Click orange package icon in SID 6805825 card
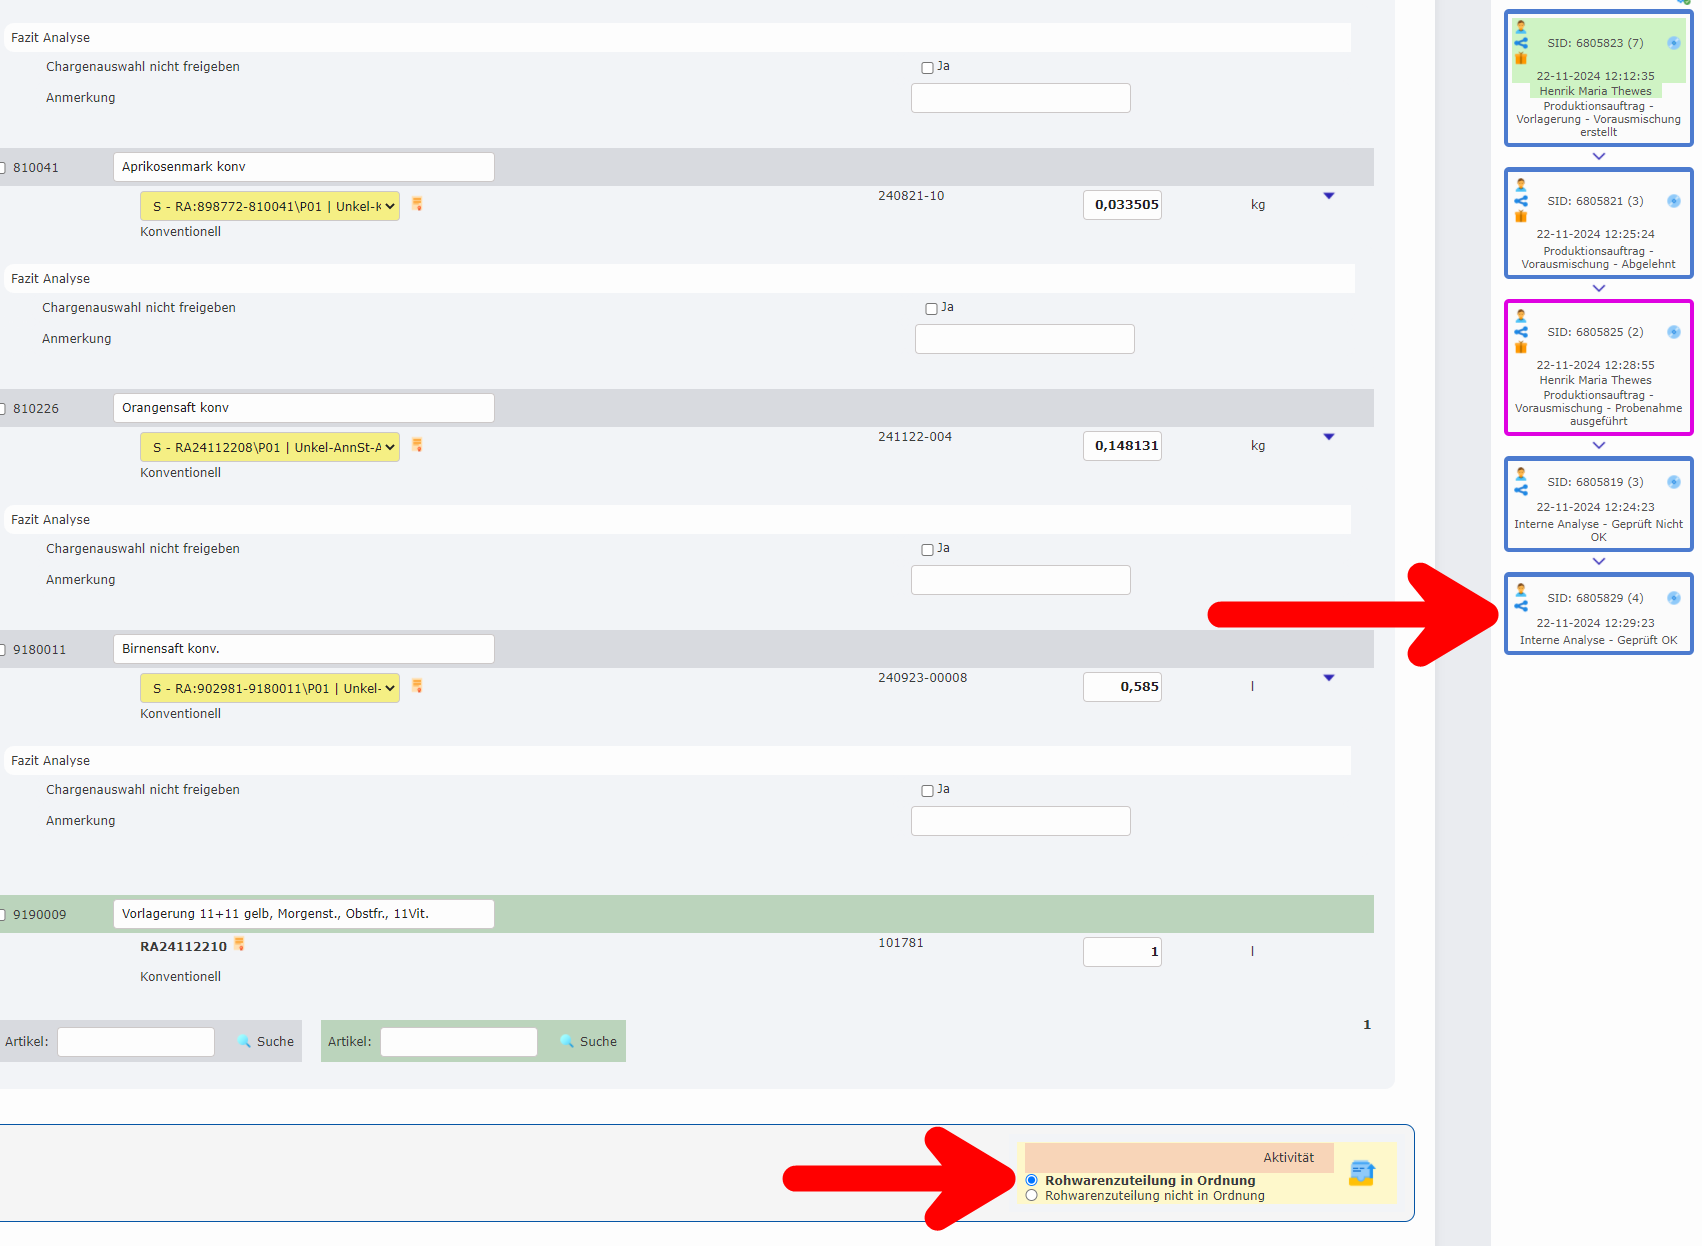This screenshot has width=1702, height=1246. tap(1521, 348)
